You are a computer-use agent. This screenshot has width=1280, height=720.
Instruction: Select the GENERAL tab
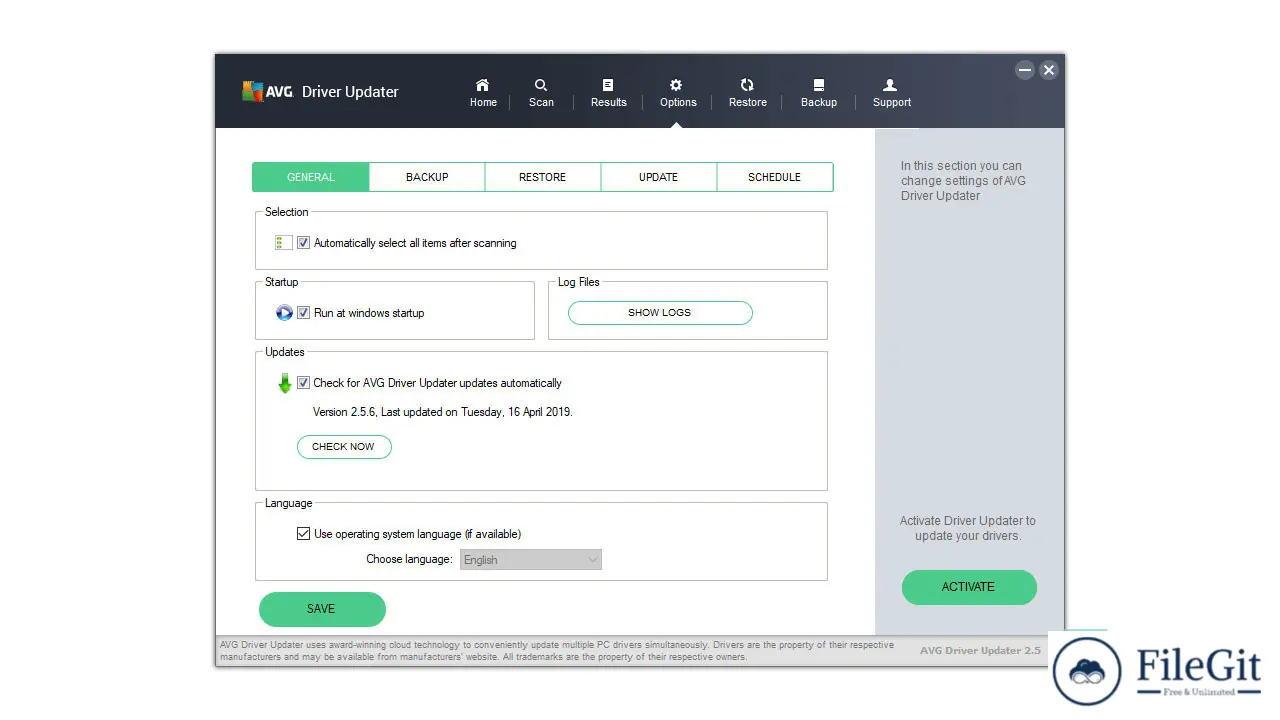point(311,177)
